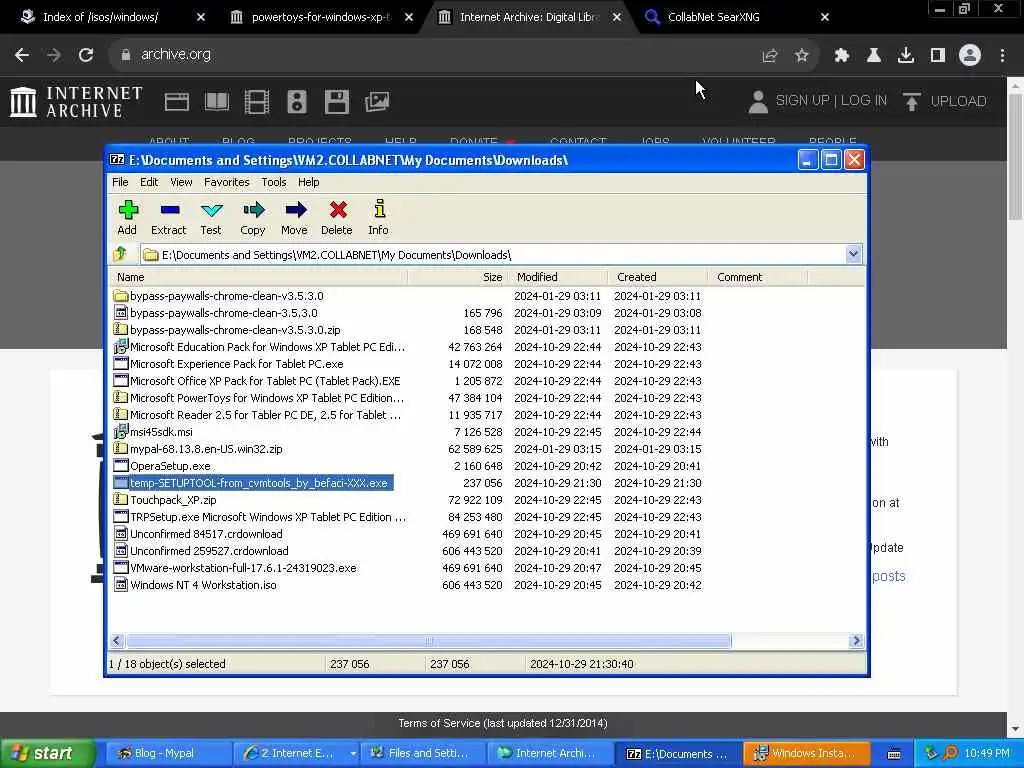The image size is (1024, 768).
Task: Click the Test toolbar icon
Action: click(x=211, y=217)
